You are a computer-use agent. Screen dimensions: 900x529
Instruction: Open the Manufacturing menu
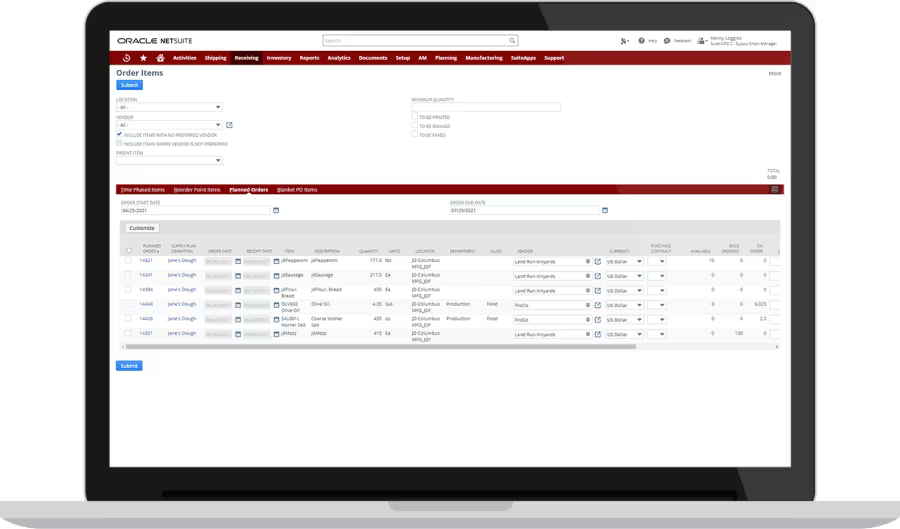point(483,58)
